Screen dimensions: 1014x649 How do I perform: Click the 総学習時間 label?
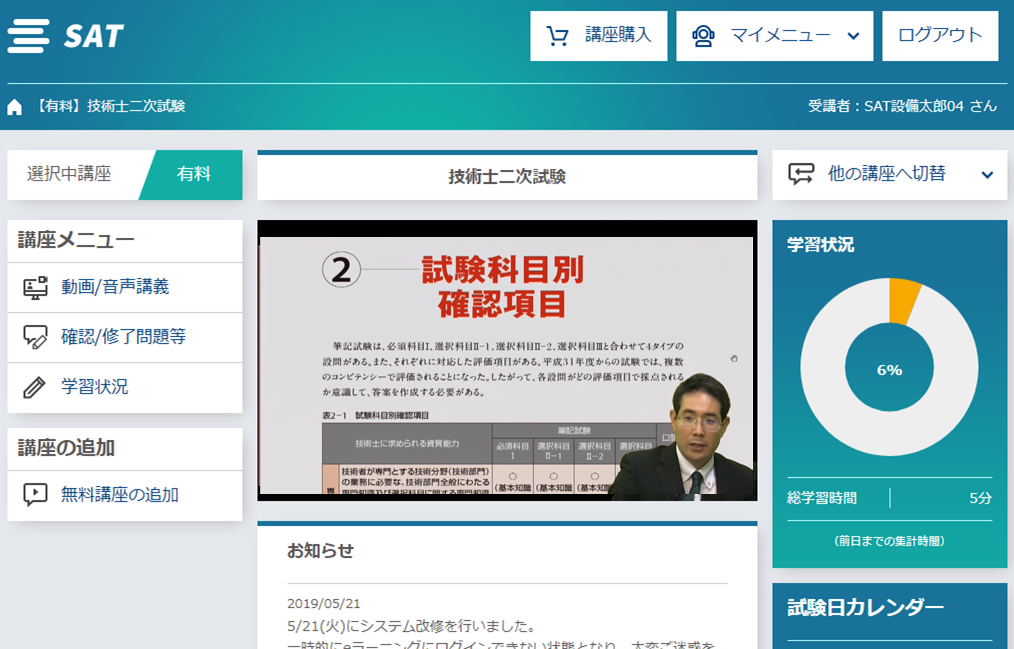(x=822, y=498)
